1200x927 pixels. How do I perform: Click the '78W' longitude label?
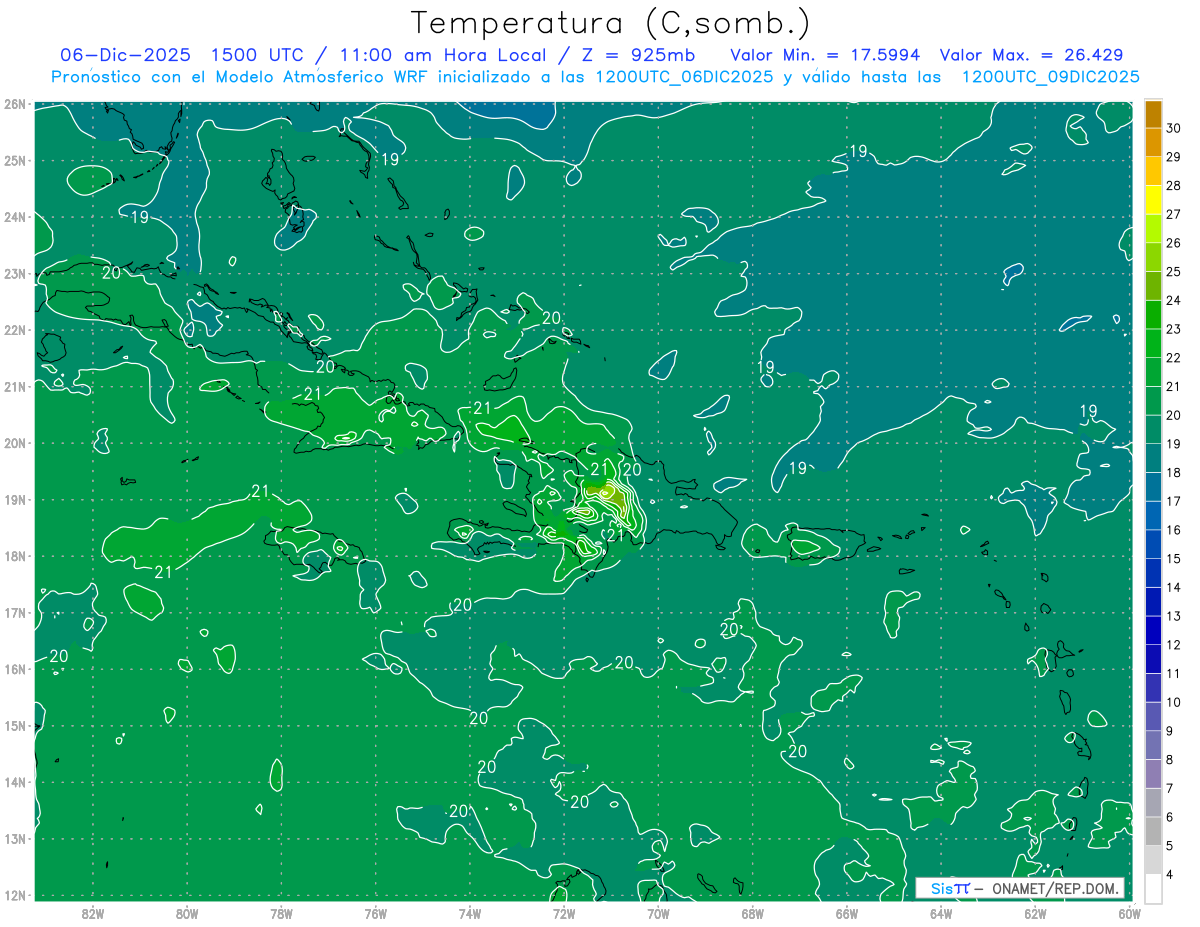click(x=281, y=913)
